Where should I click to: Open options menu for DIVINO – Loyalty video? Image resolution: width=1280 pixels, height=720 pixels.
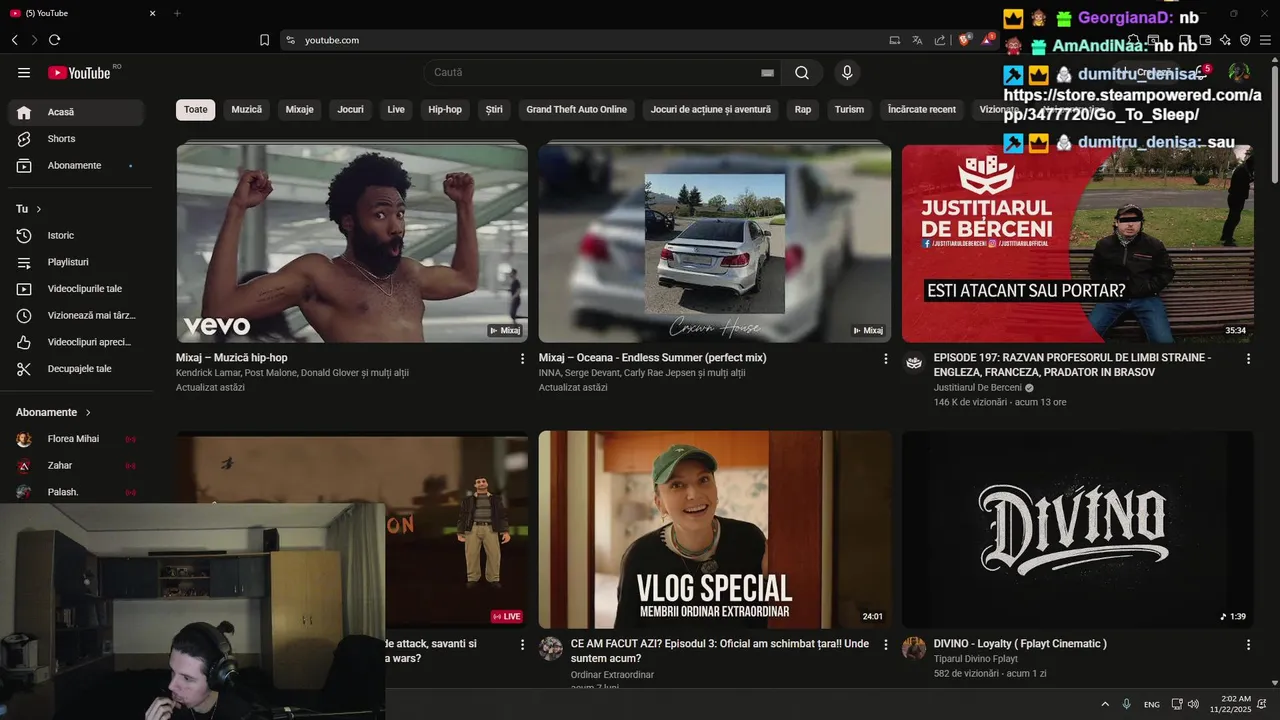point(1248,645)
